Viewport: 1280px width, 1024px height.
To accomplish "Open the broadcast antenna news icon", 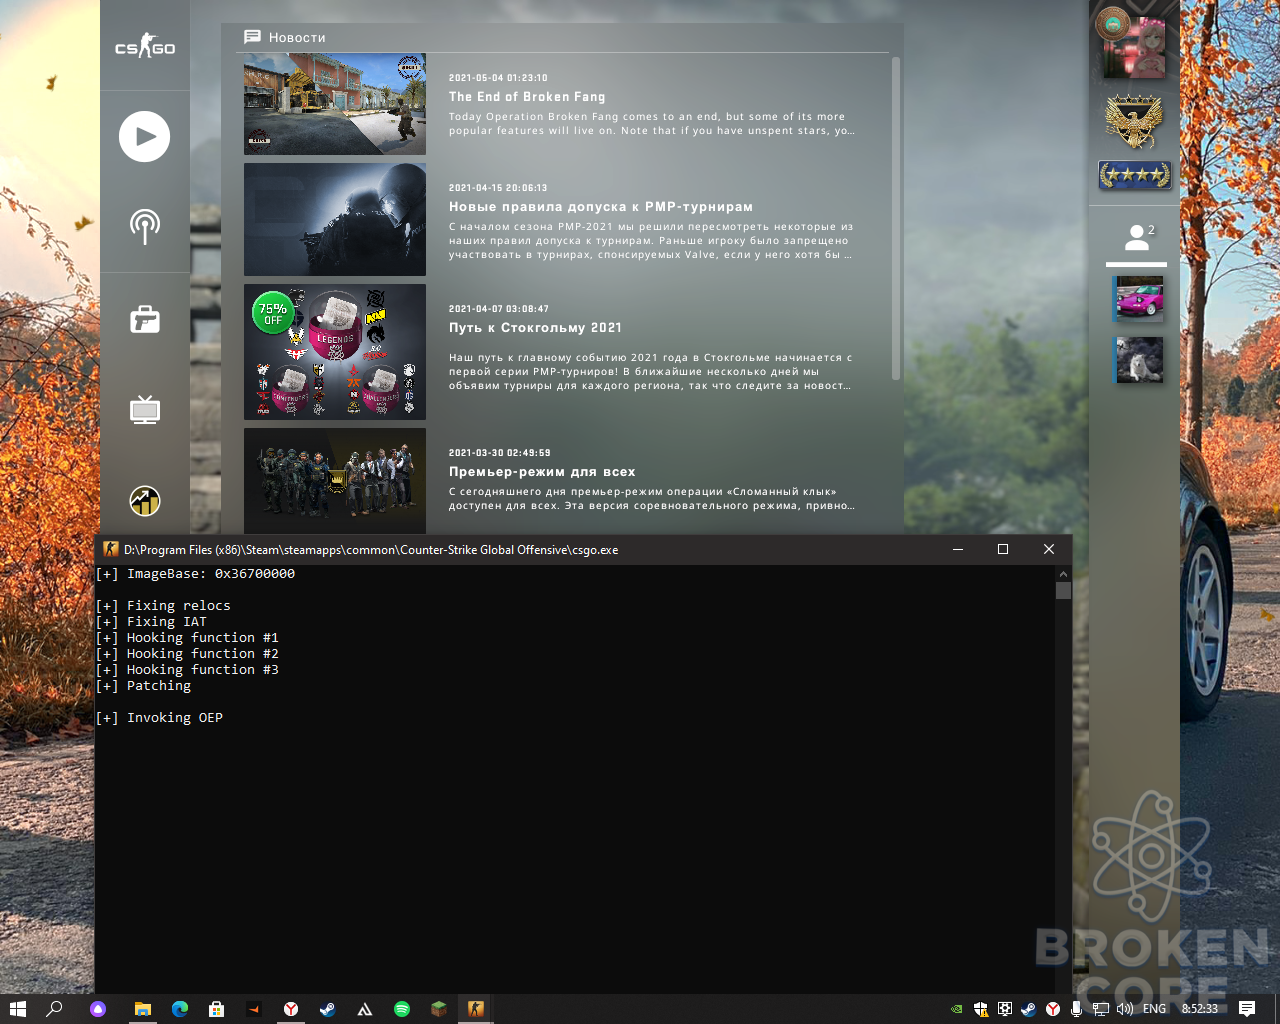I will tap(145, 226).
